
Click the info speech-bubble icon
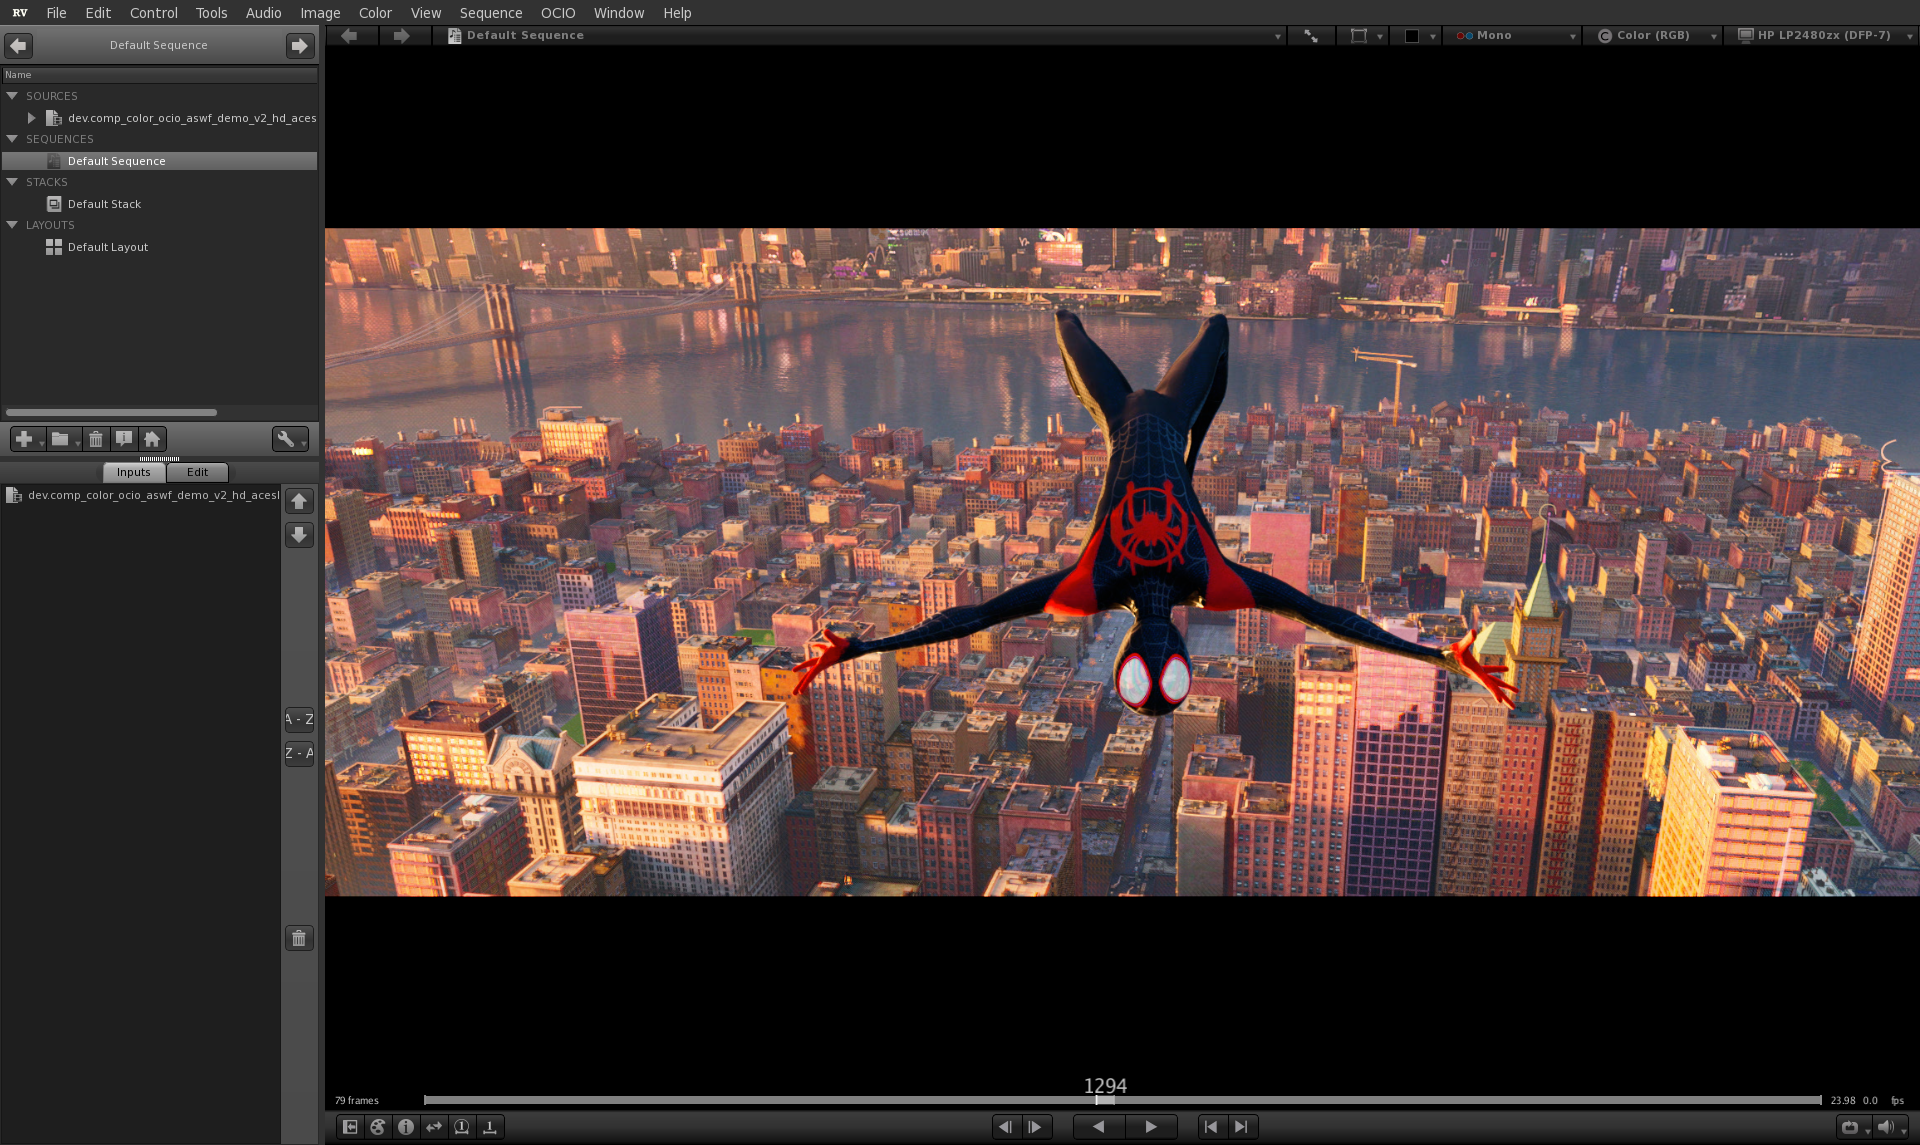(x=124, y=439)
